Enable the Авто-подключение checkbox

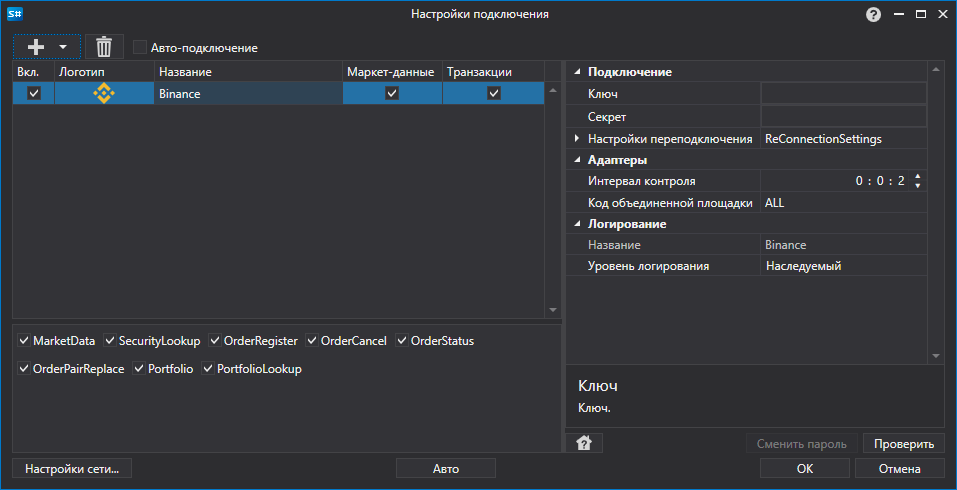[x=140, y=48]
